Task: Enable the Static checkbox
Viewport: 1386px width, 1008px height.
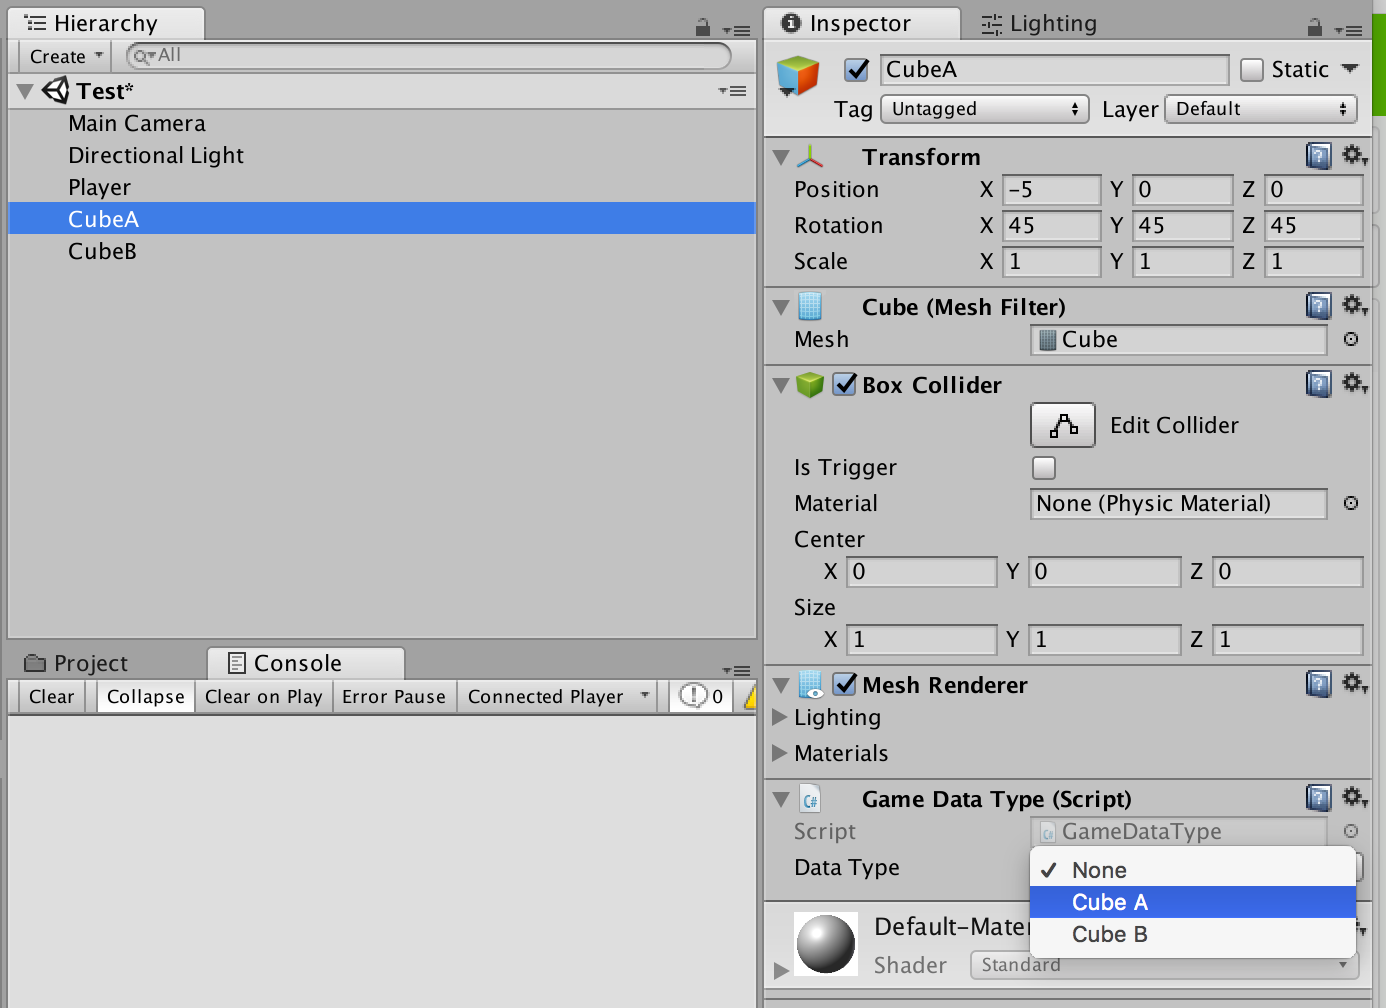Action: tap(1252, 69)
